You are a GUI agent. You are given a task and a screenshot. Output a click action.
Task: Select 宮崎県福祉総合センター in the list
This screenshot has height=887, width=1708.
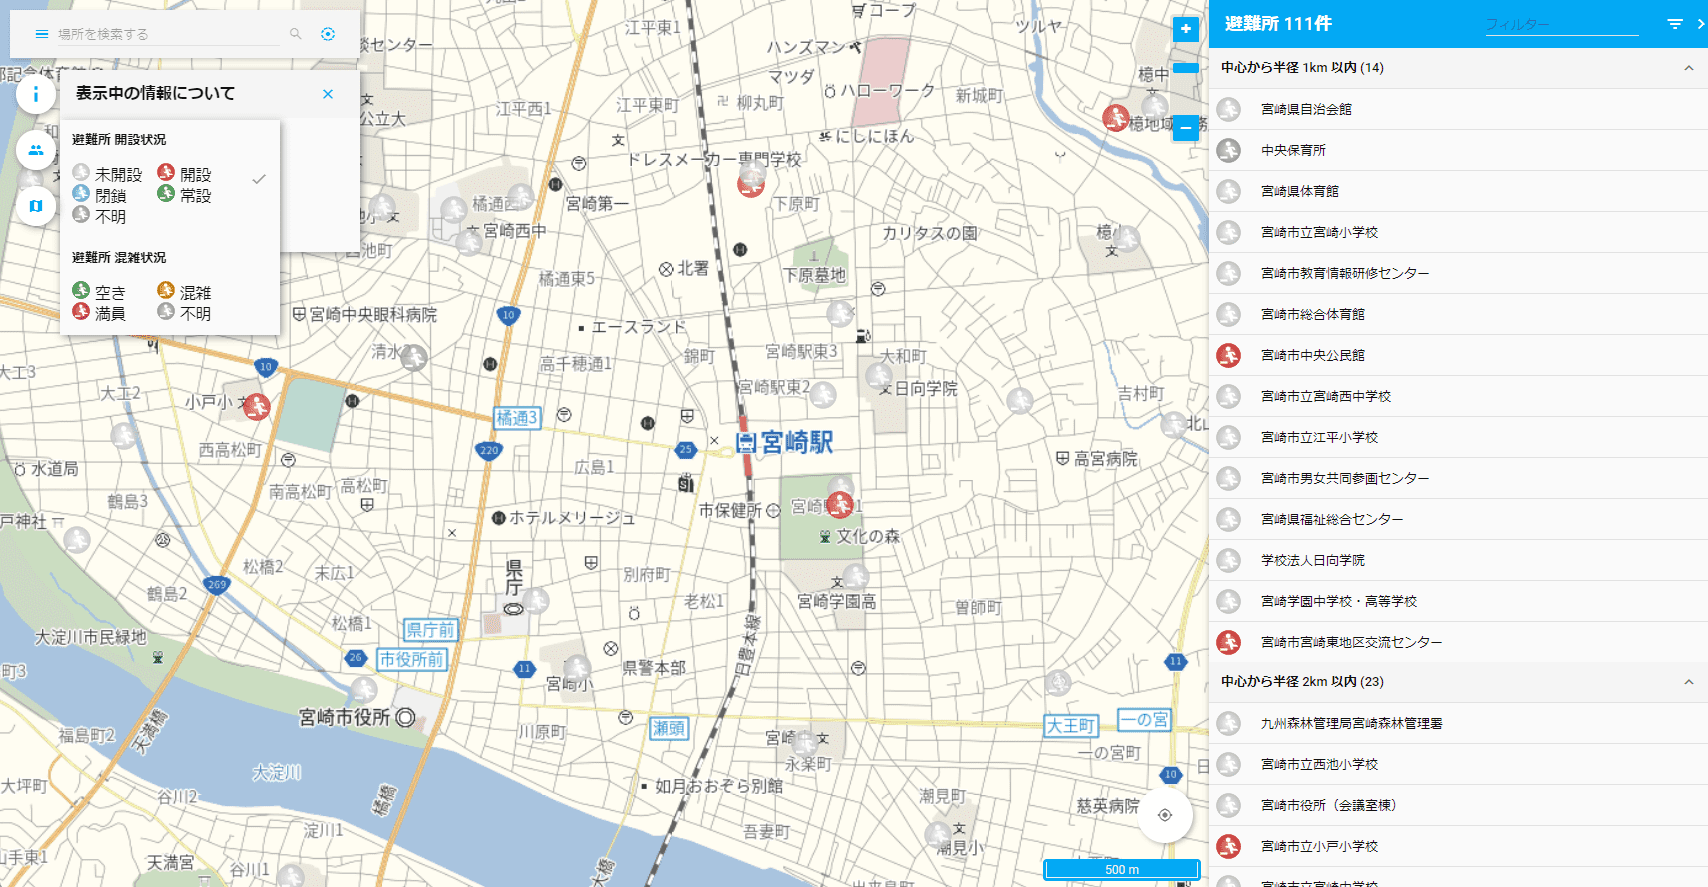pos(1458,519)
